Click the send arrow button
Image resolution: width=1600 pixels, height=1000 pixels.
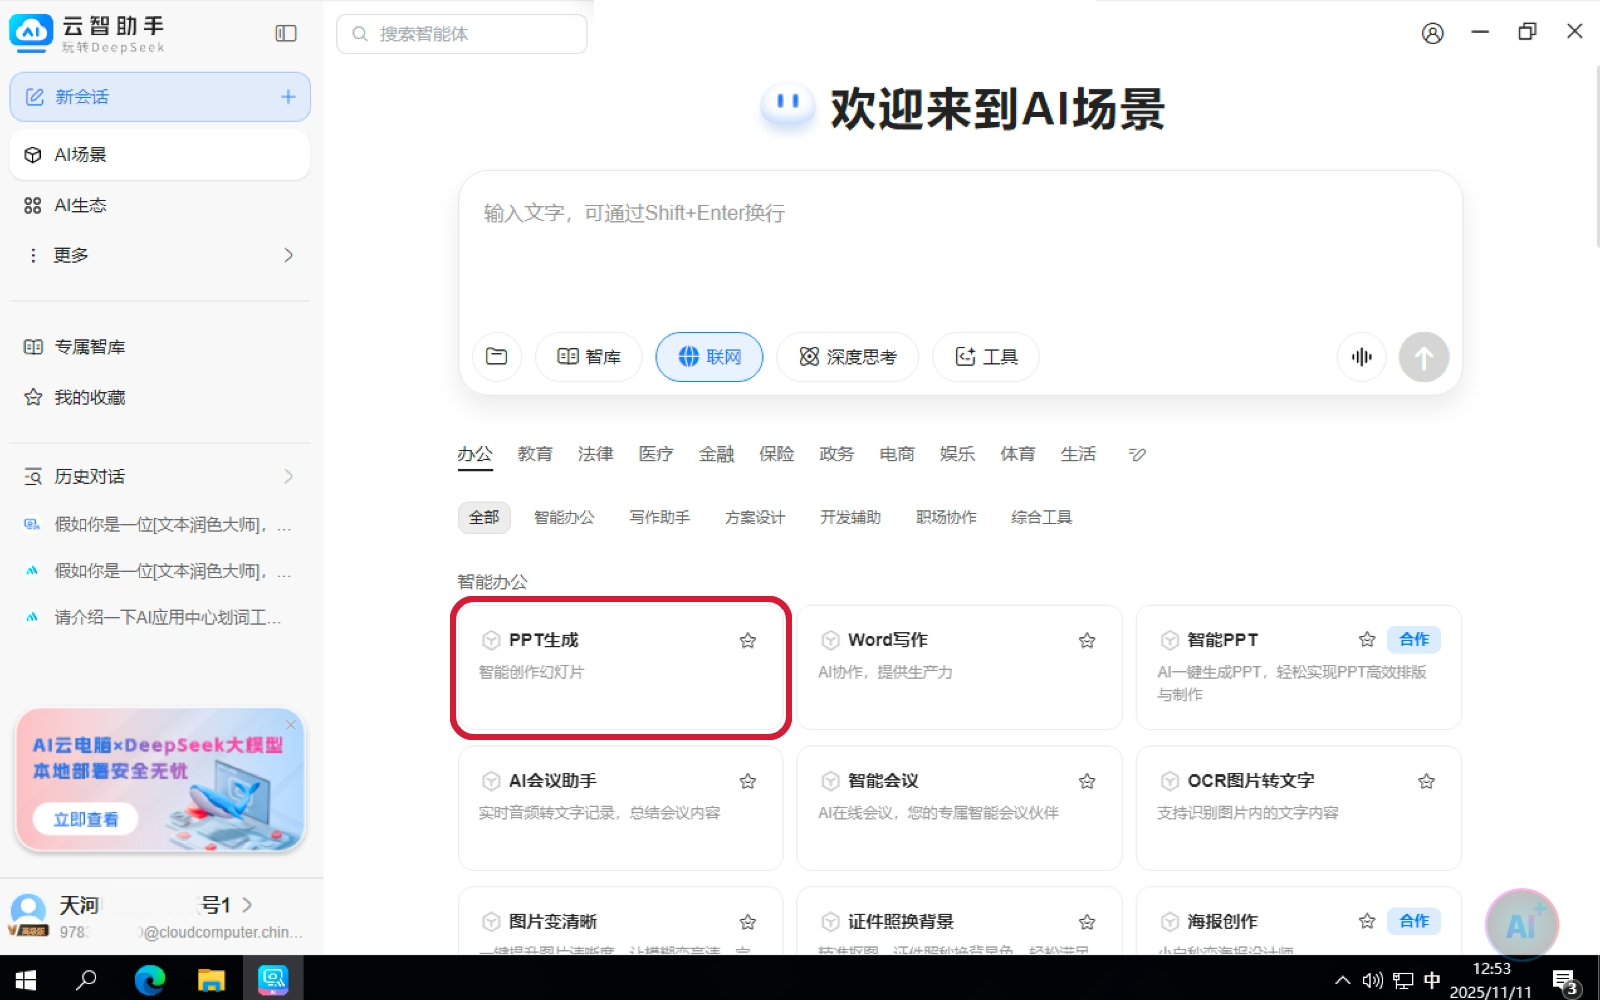click(x=1423, y=357)
